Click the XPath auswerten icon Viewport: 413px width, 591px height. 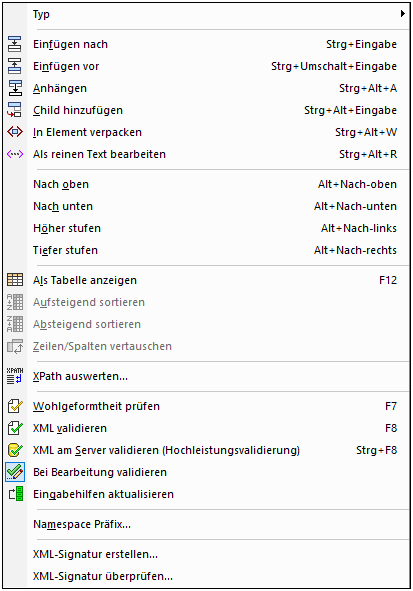[x=15, y=376]
